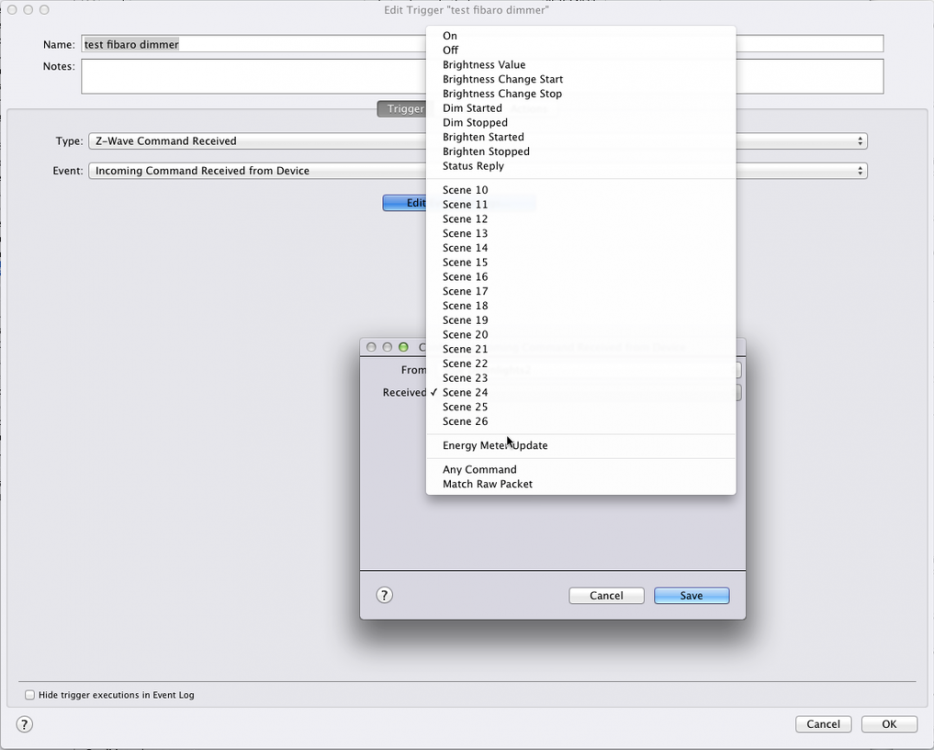Choose Match Raw Packet option
Screen dimensions: 934x750
coord(488,484)
